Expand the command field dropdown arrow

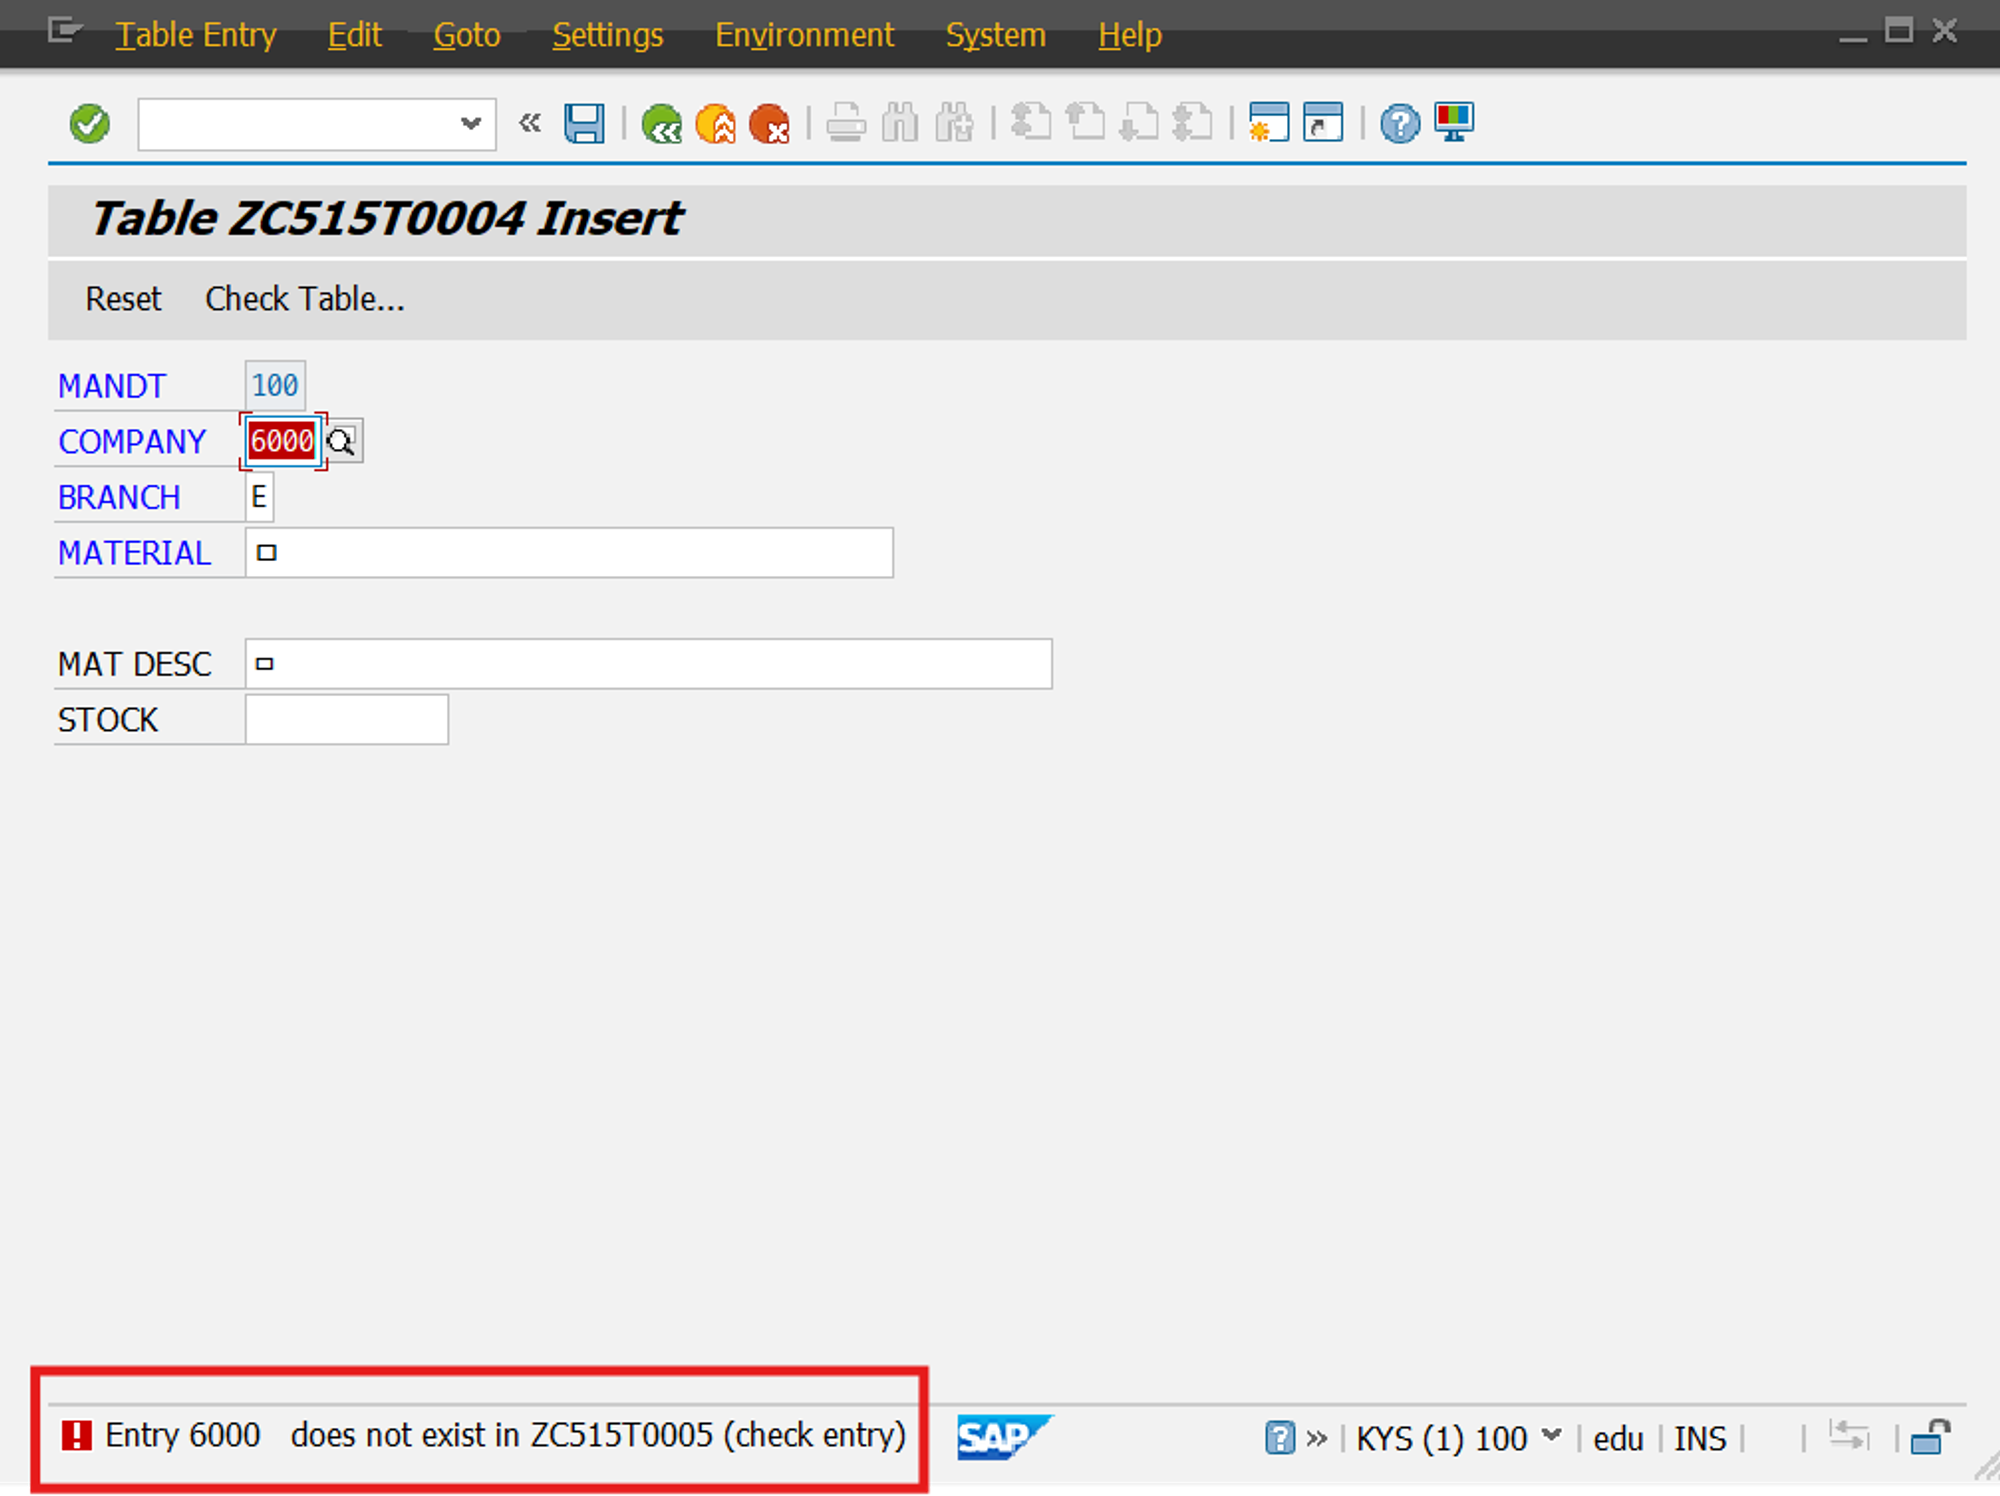click(470, 124)
